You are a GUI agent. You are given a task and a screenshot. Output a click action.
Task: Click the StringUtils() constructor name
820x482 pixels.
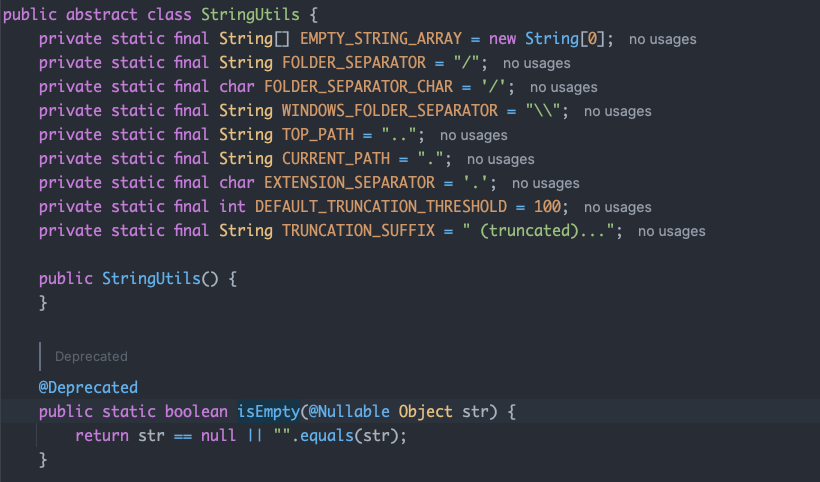click(x=151, y=279)
